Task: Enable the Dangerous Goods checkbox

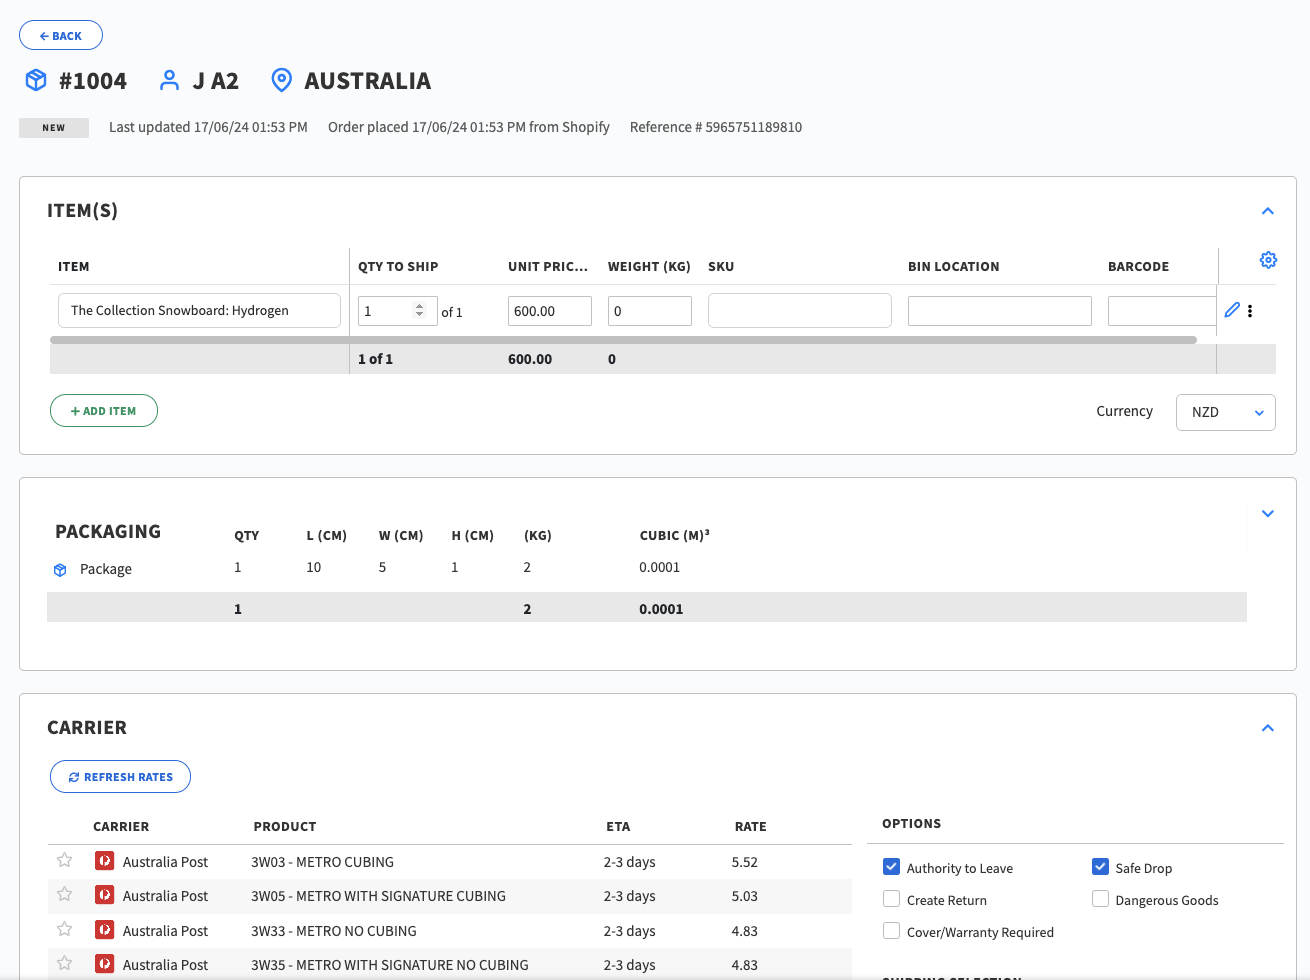Action: tap(1100, 899)
